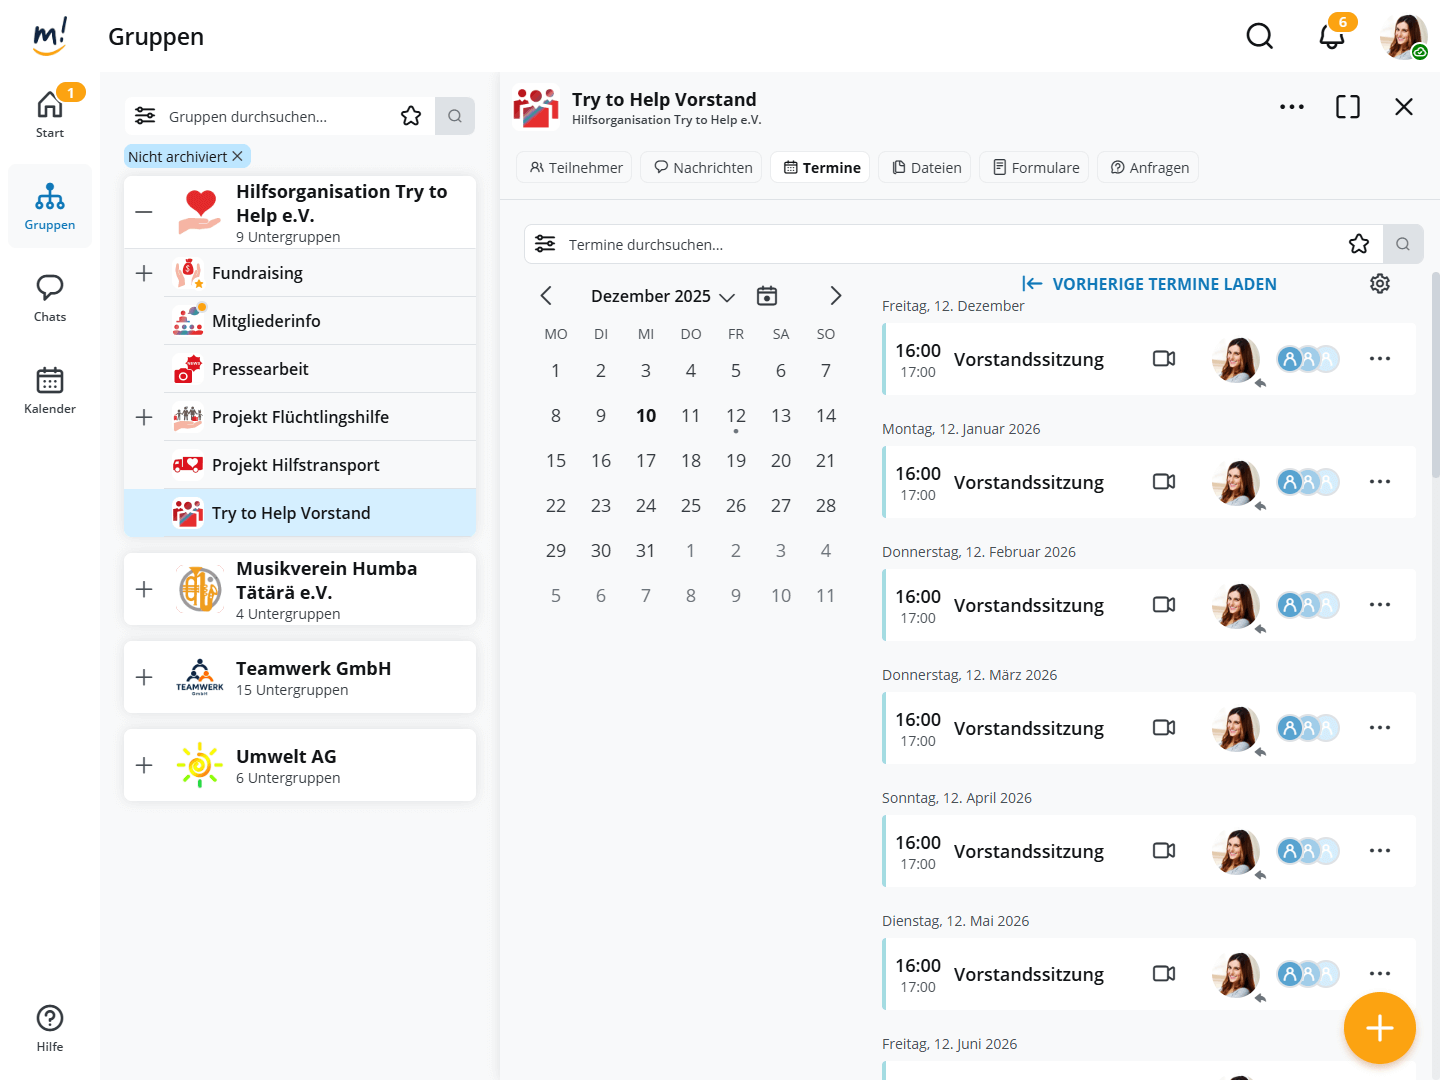Open Chats in the left sidebar

pos(50,298)
